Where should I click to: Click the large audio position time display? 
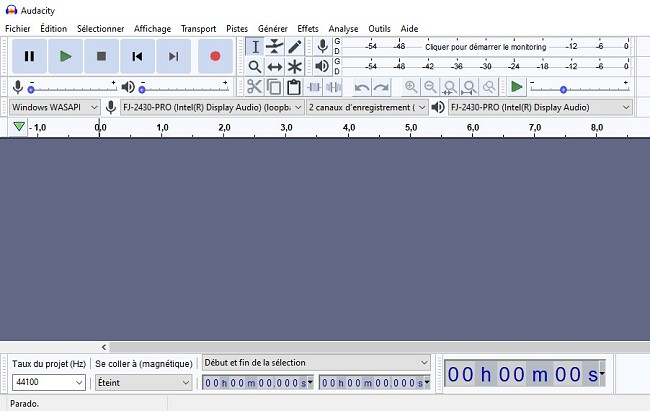523,374
